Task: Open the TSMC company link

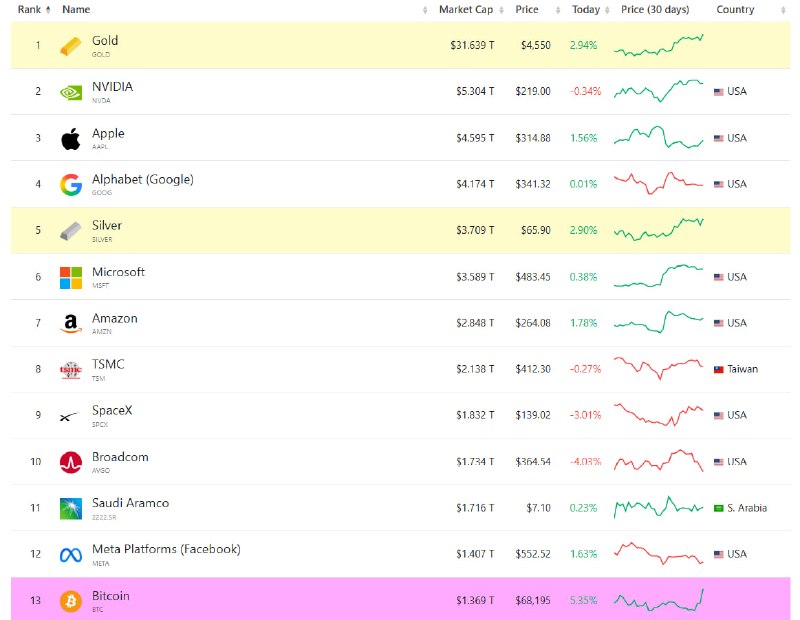Action: [108, 364]
